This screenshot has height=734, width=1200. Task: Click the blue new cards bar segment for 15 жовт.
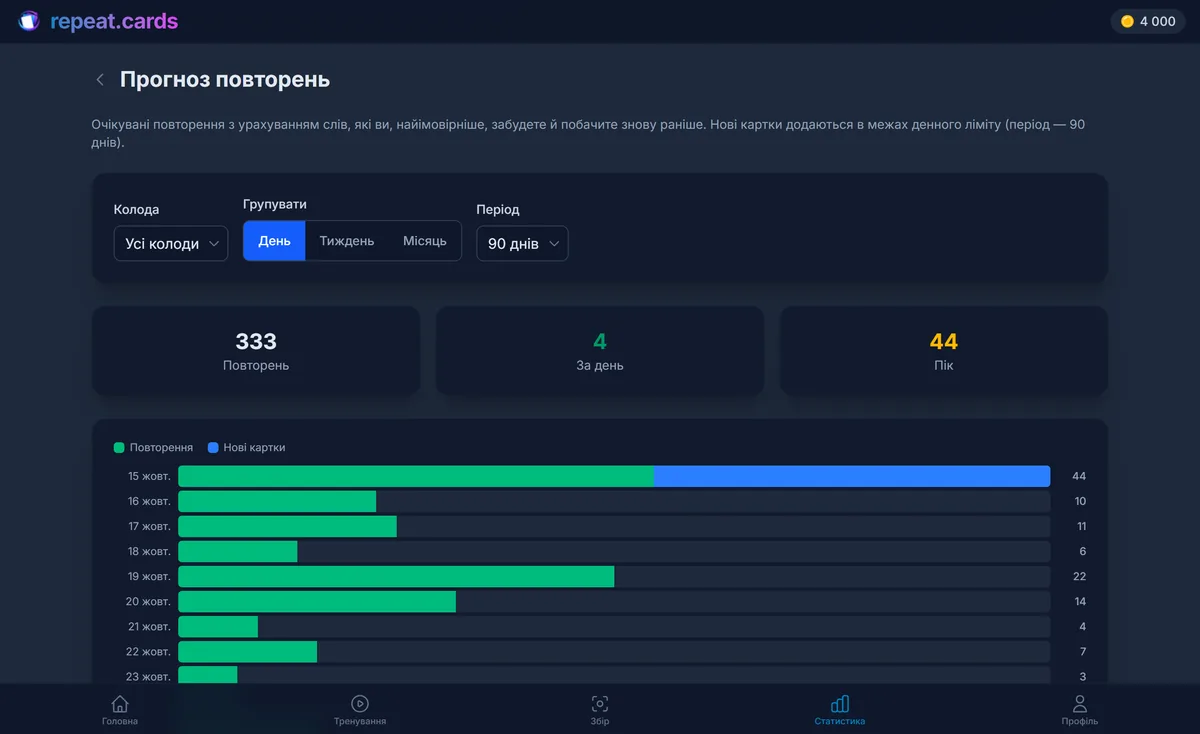852,476
